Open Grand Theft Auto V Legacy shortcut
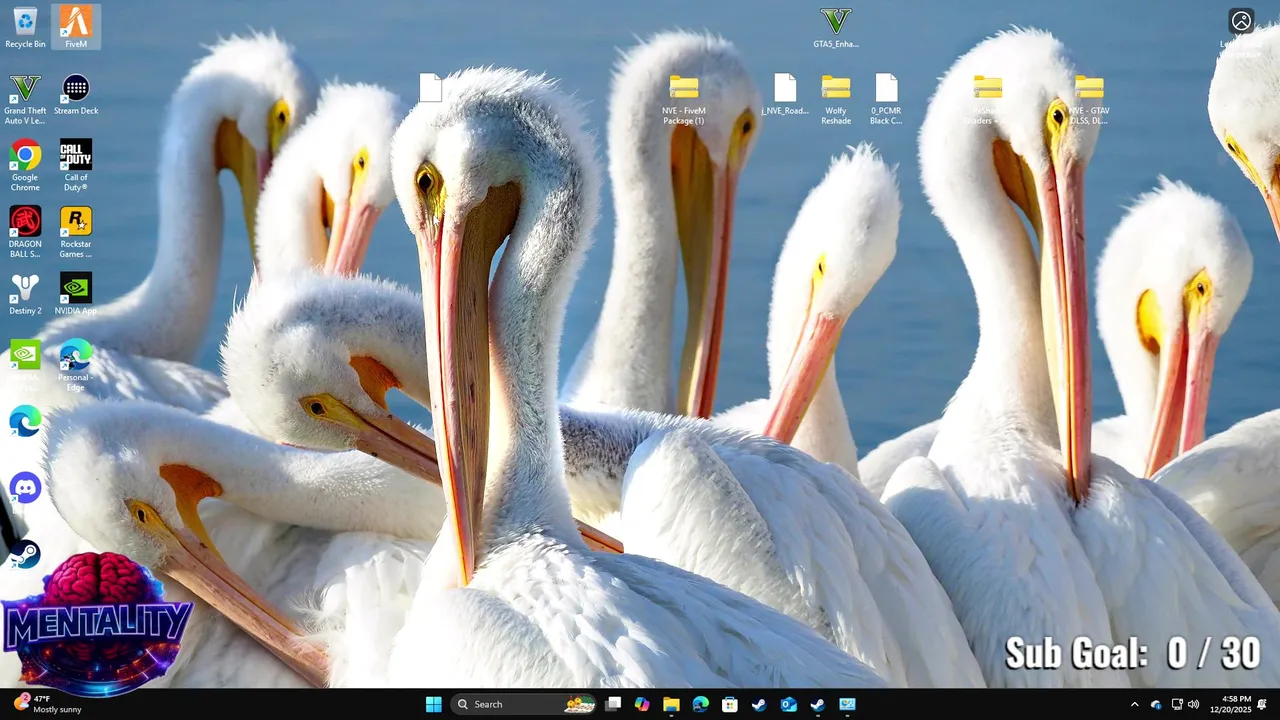Screen dimensions: 1280x720 (x=25, y=99)
